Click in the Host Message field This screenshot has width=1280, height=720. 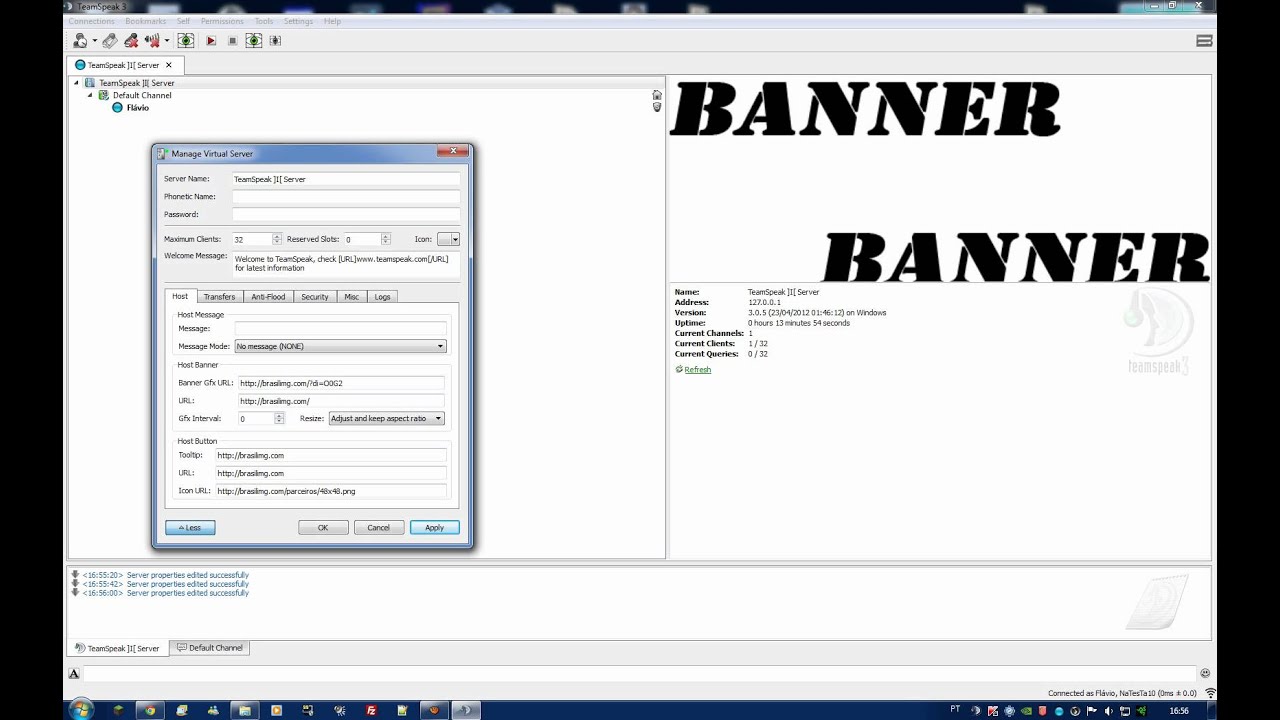coord(340,329)
